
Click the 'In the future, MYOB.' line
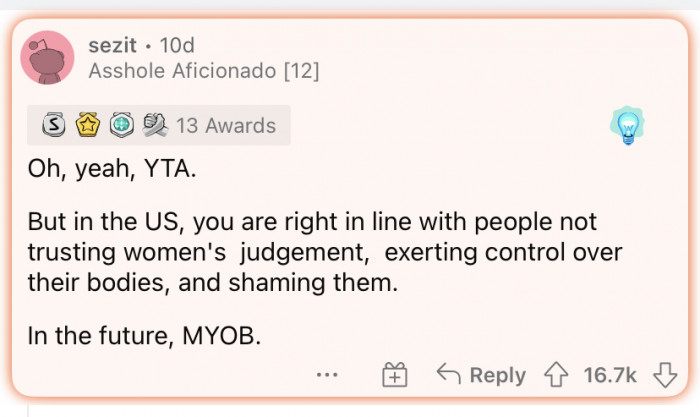[x=145, y=335]
